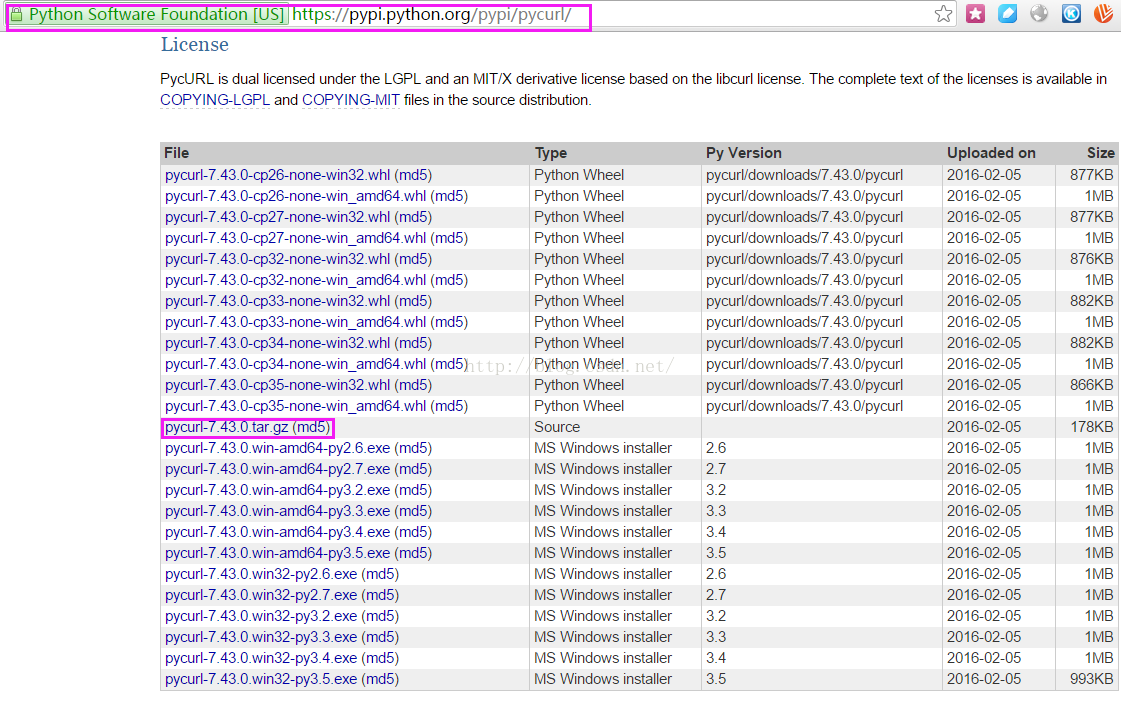
Task: Open md5 link for win-amd64-py2.7.exe
Action: 413,469
